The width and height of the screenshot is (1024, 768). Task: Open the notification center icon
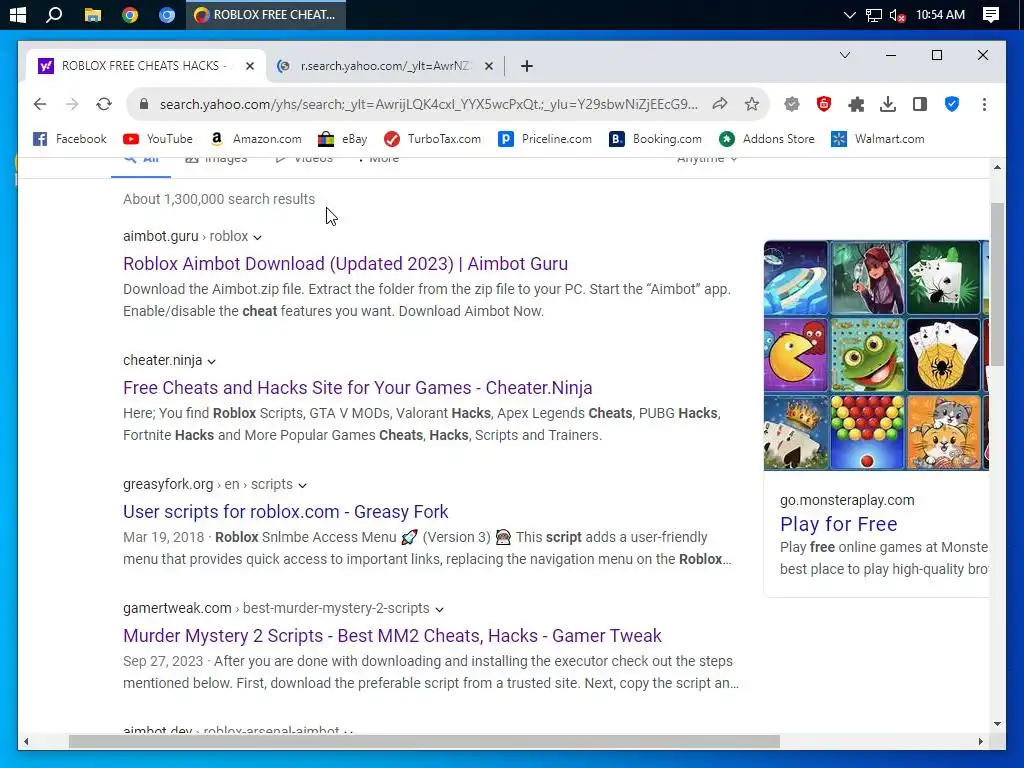[991, 14]
